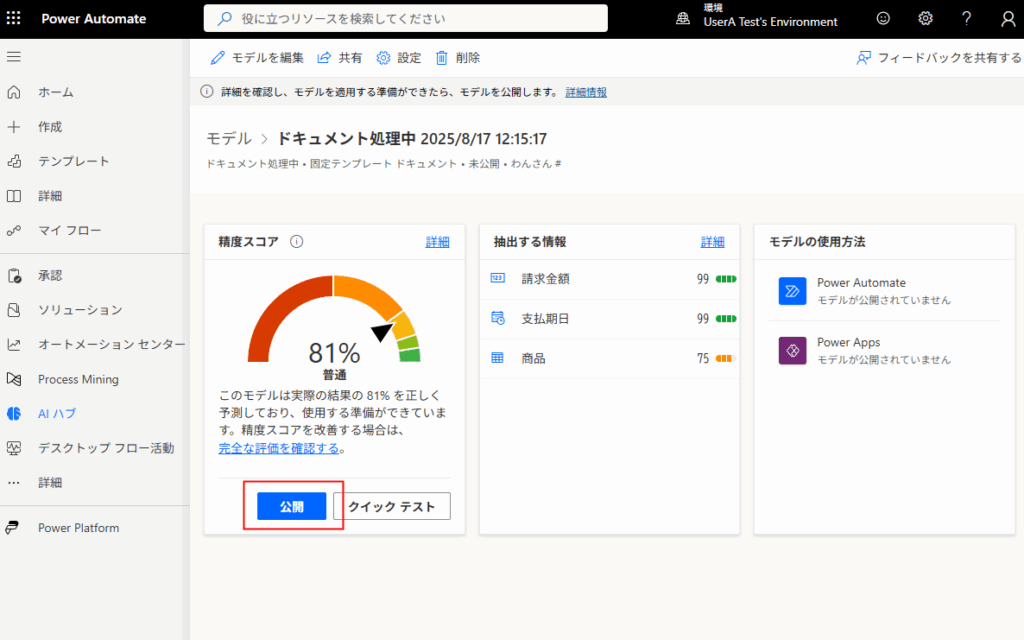Click the search magnifier icon
The width and height of the screenshot is (1024, 640).
click(x=225, y=18)
